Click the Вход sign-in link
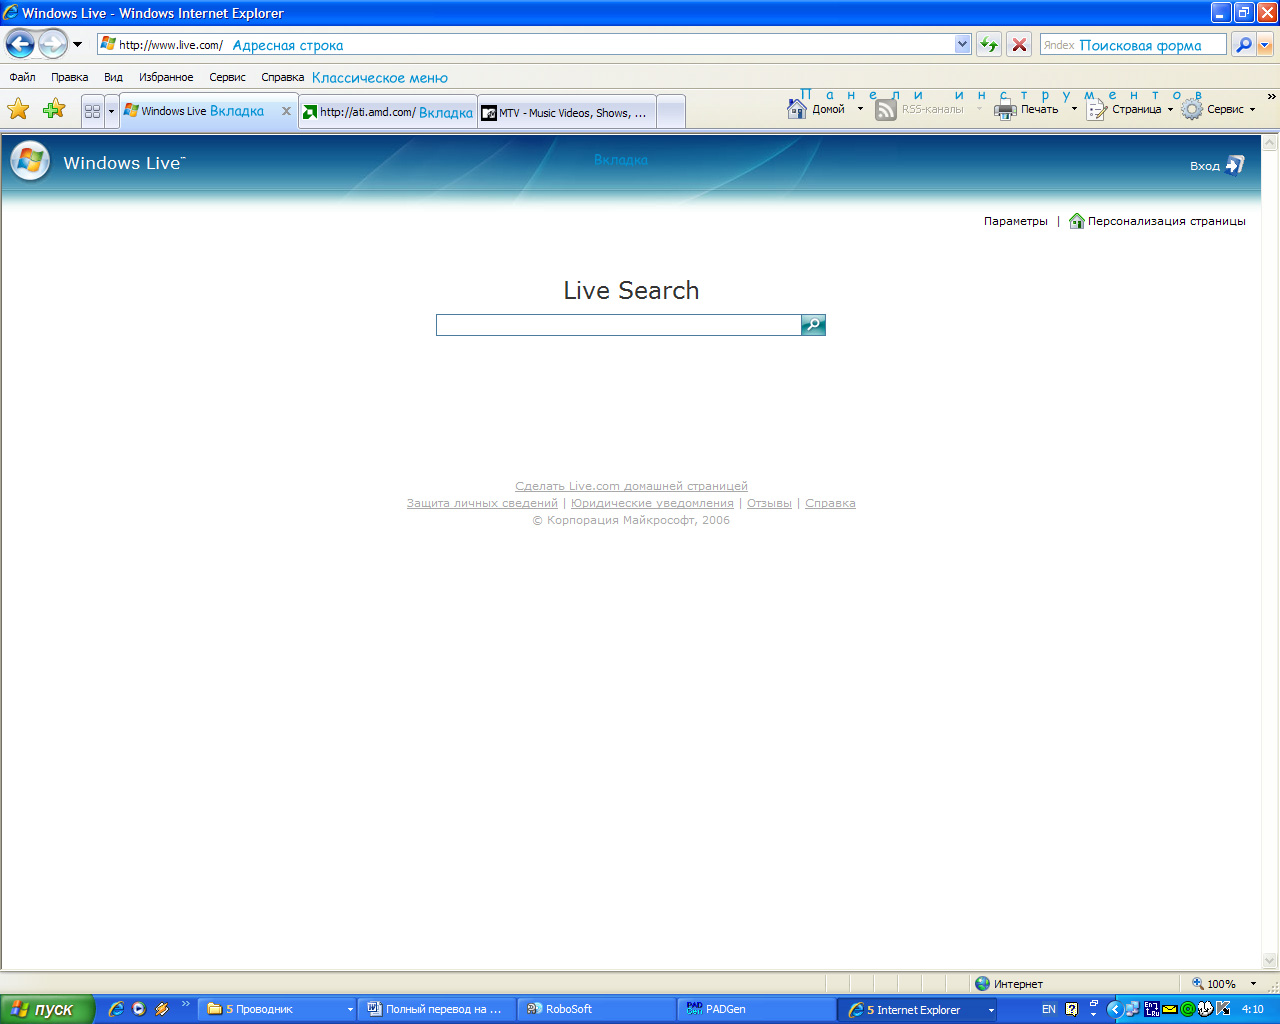The height and width of the screenshot is (1024, 1280). (x=1217, y=165)
